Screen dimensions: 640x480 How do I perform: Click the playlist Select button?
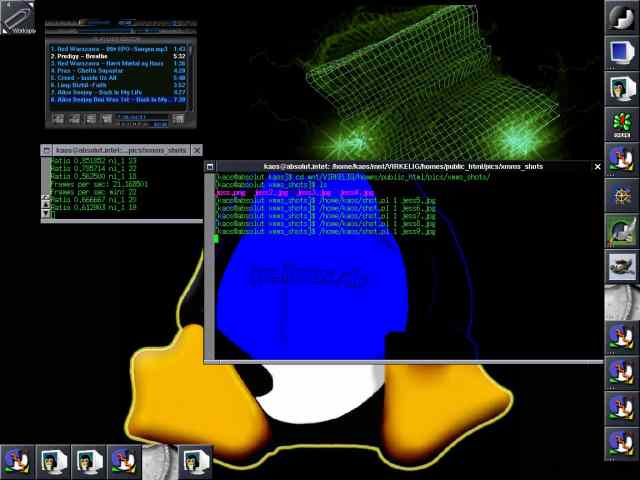[x=91, y=119]
